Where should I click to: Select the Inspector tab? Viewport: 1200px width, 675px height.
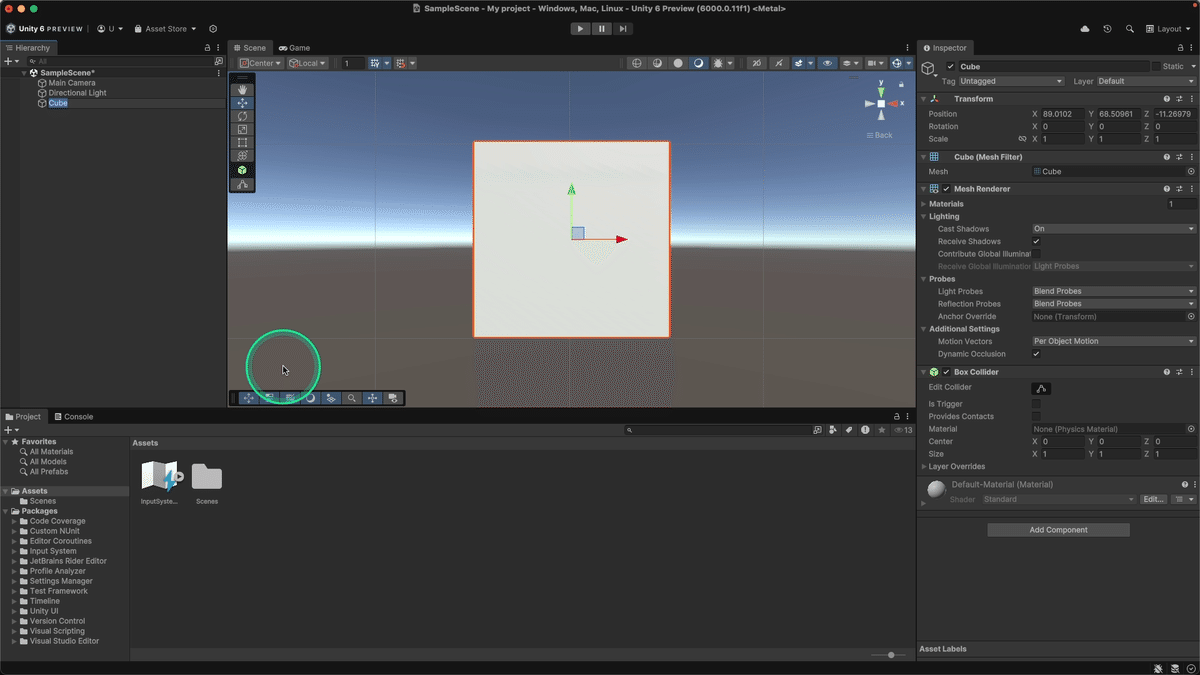pyautogui.click(x=944, y=48)
